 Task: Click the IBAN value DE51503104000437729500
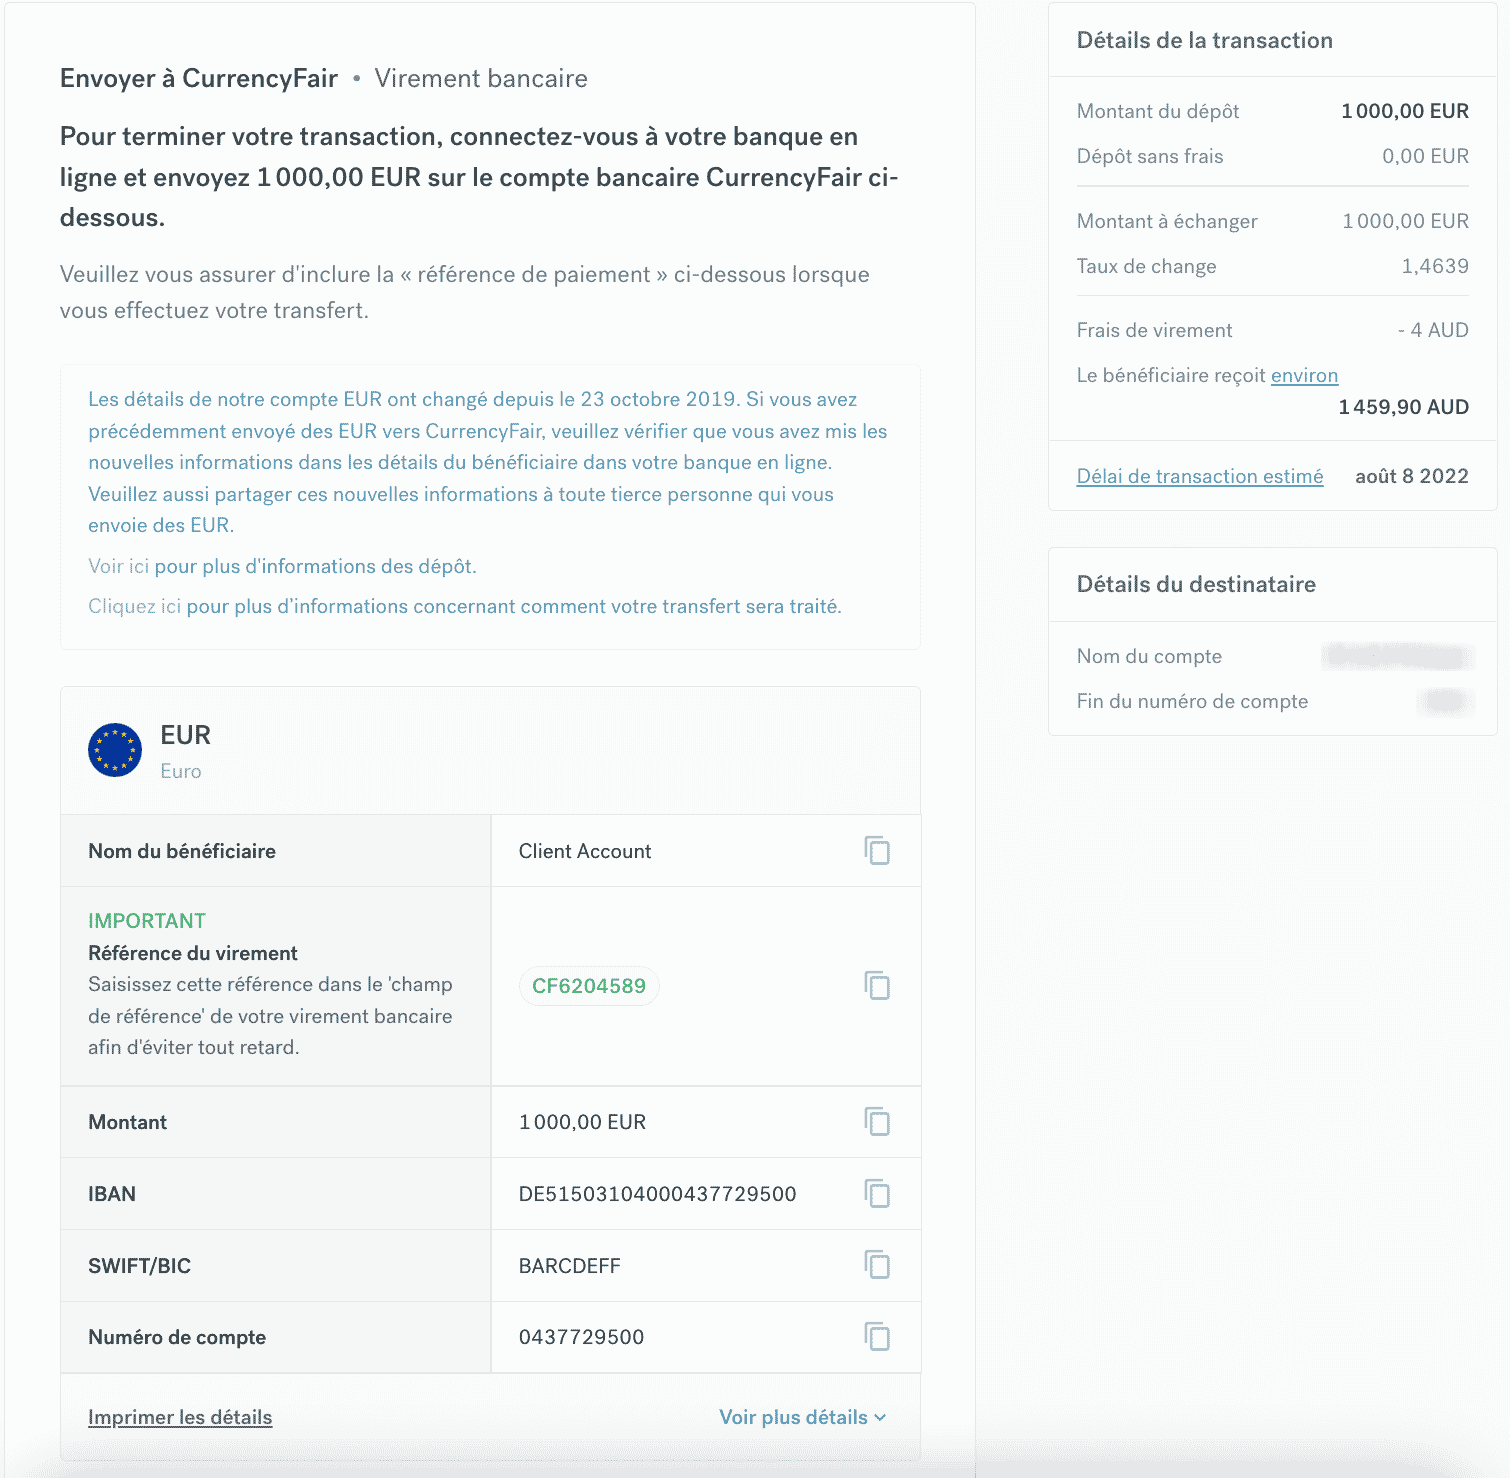(657, 1194)
